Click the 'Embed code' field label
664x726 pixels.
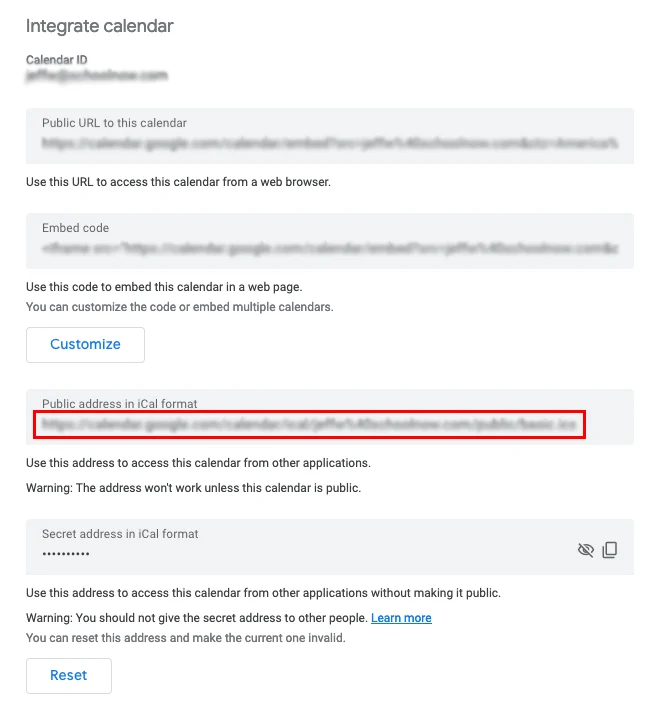coord(76,228)
